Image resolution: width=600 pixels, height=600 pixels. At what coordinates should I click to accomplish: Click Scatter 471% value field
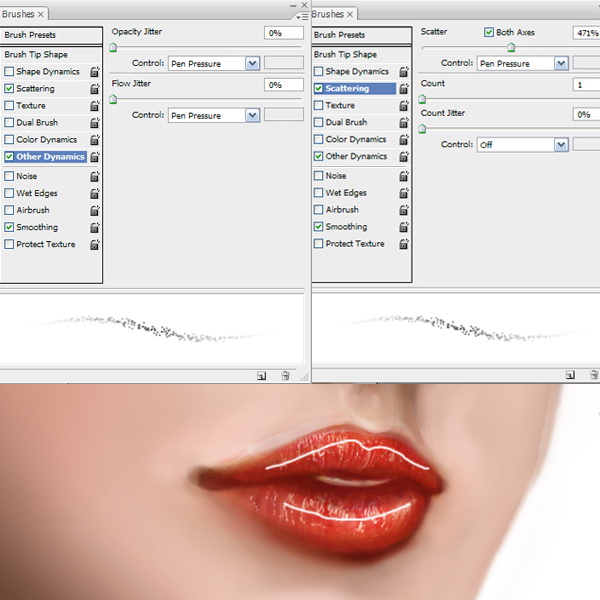pos(586,33)
